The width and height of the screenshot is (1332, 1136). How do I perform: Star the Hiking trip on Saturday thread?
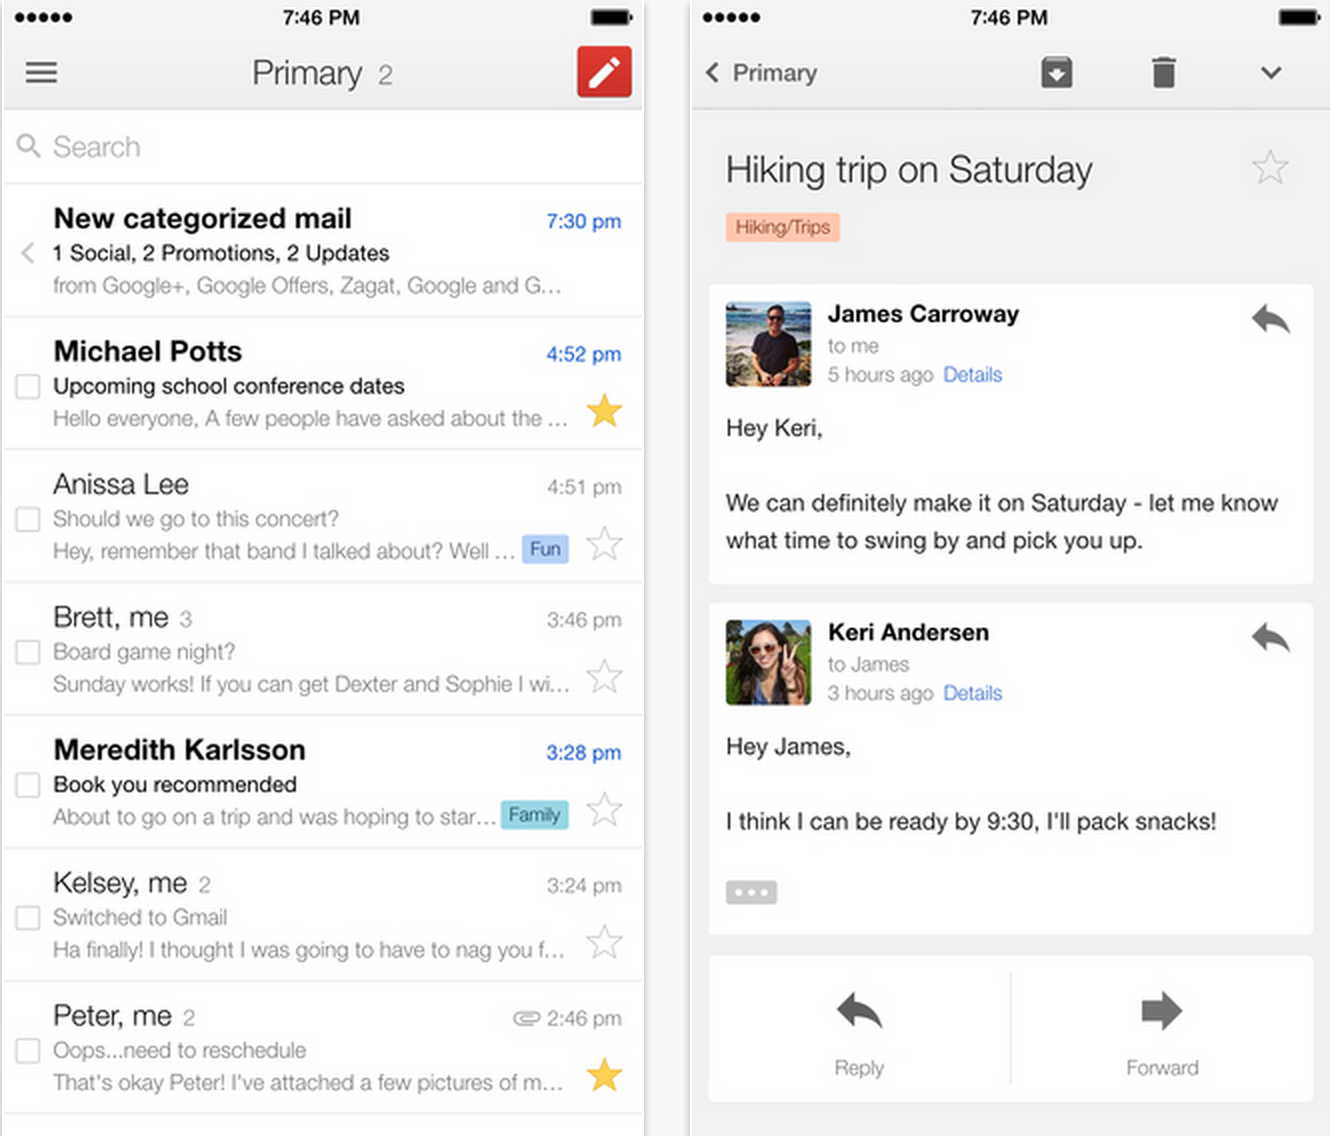(1270, 168)
